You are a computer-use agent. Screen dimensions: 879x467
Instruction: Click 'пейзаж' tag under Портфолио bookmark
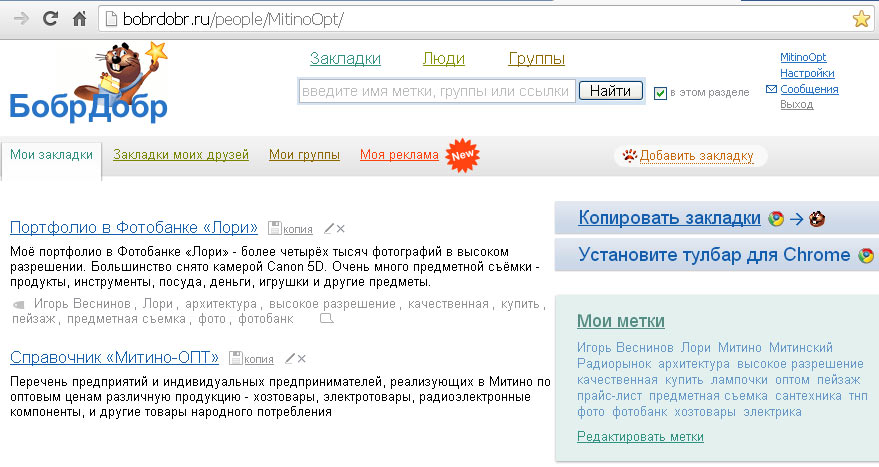34,319
